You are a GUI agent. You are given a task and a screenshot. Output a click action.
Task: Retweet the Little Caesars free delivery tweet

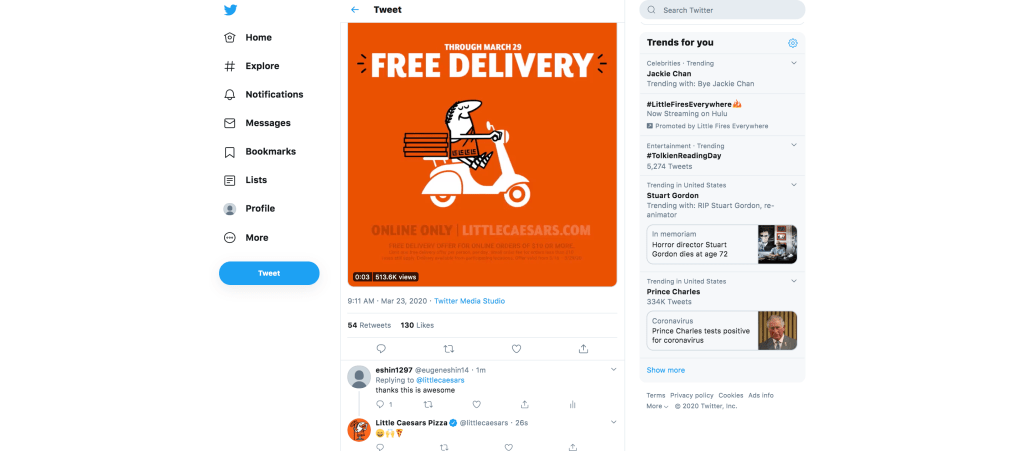tap(448, 349)
